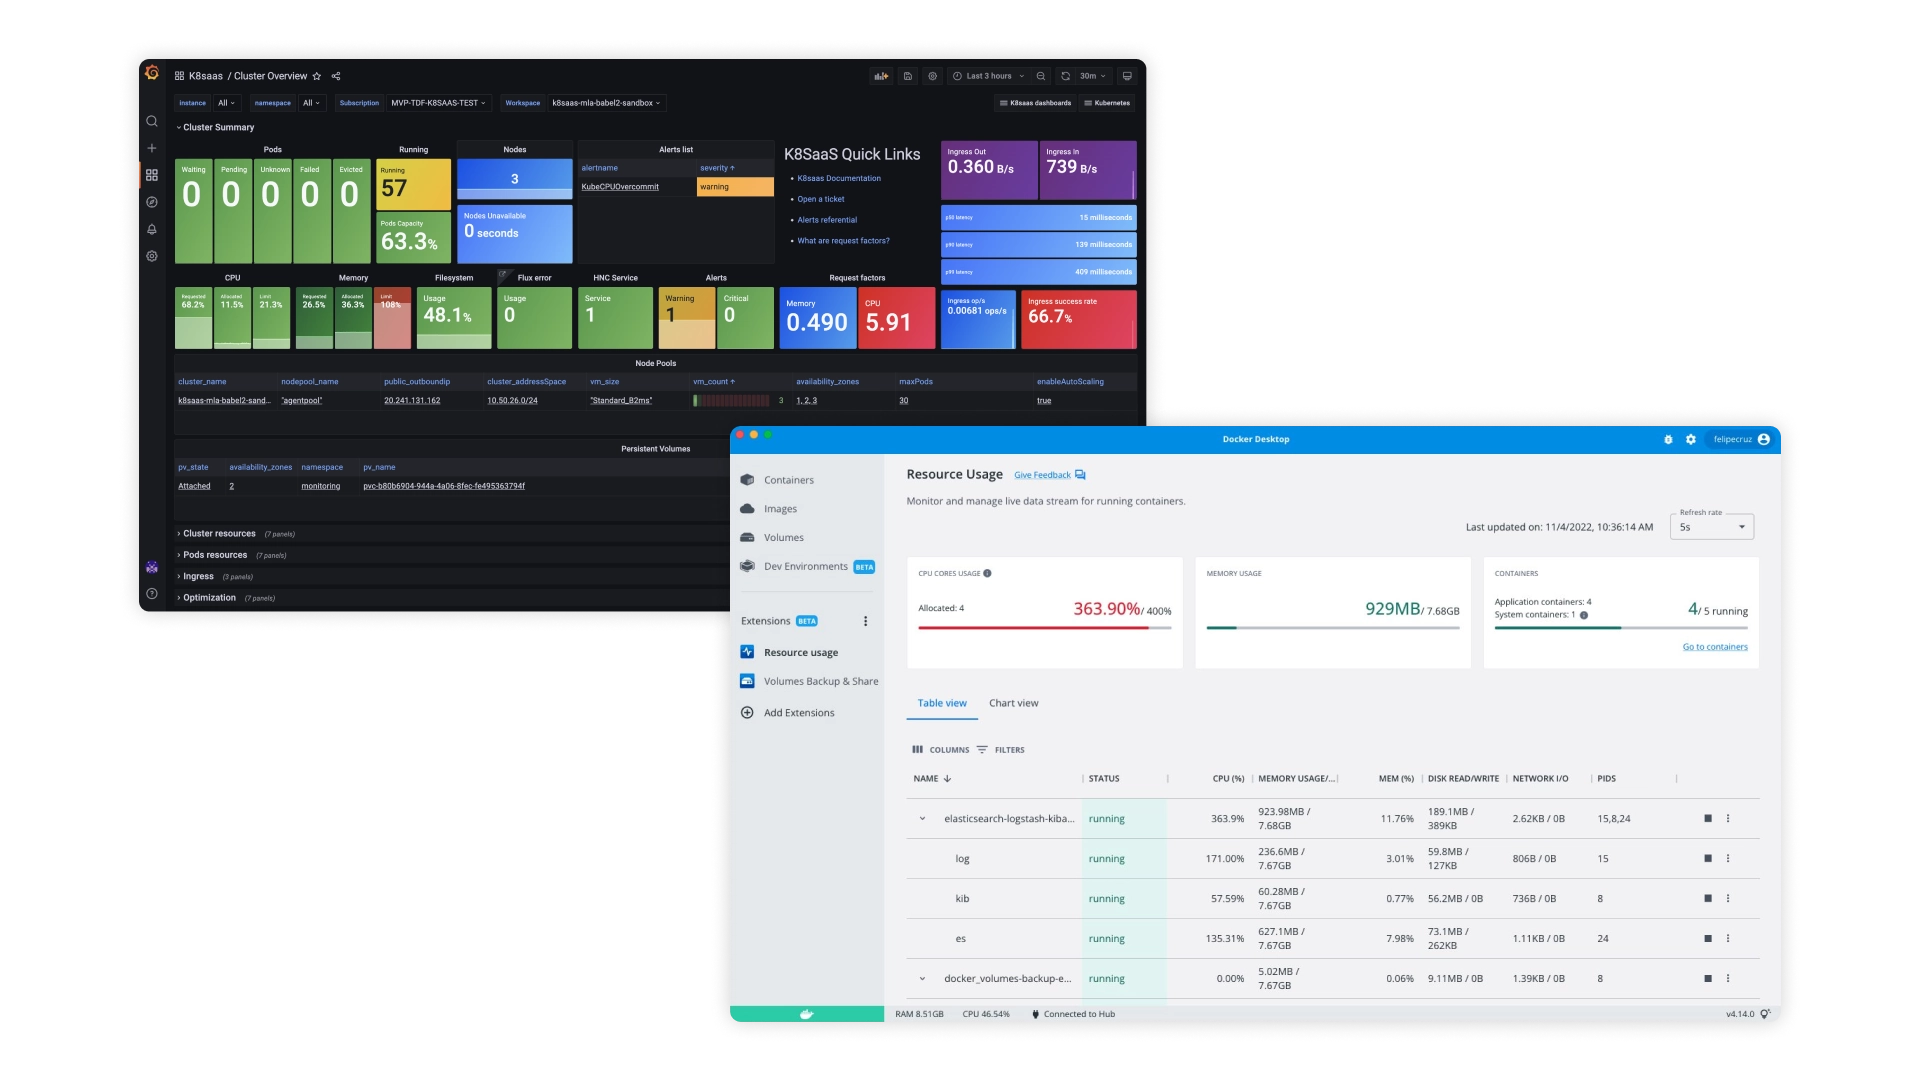This screenshot has width=1920, height=1080.
Task: Star the Cluster Overview dashboard
Action: [x=317, y=76]
